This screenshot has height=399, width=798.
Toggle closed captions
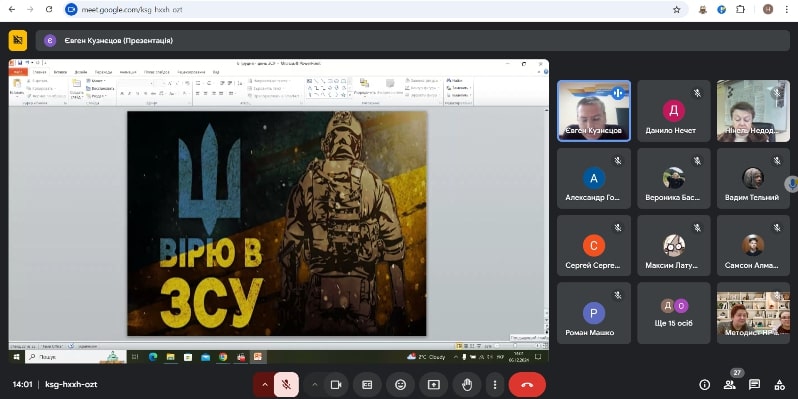coord(367,385)
